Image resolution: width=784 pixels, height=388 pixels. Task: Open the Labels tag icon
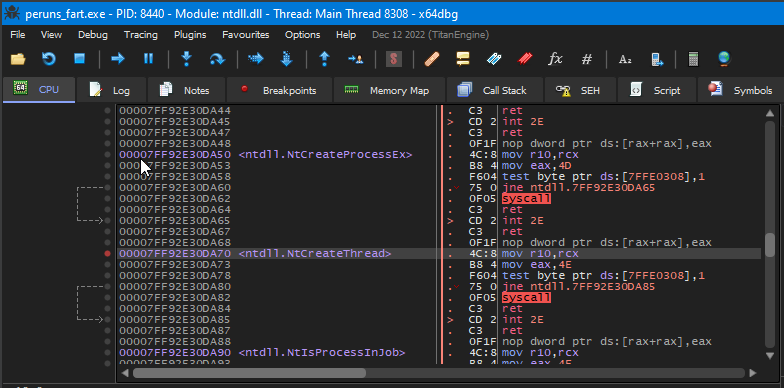coord(494,59)
